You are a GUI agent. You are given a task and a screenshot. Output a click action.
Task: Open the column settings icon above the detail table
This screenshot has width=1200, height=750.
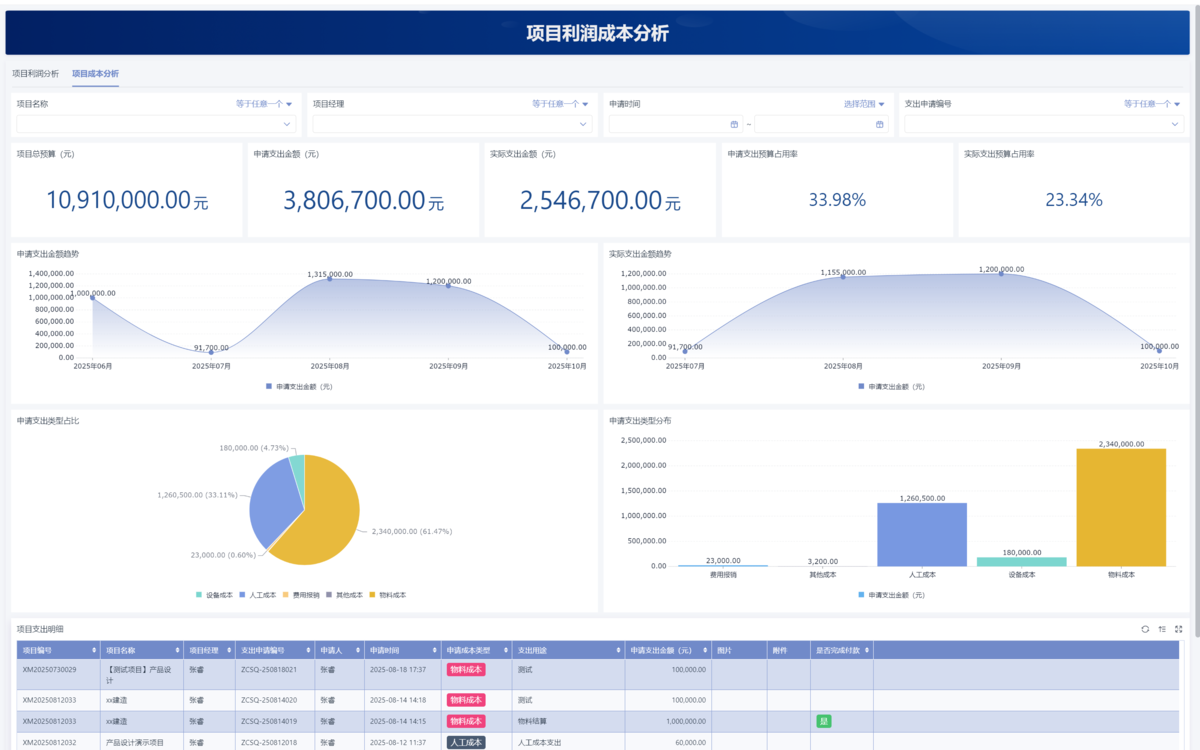[x=1162, y=629]
